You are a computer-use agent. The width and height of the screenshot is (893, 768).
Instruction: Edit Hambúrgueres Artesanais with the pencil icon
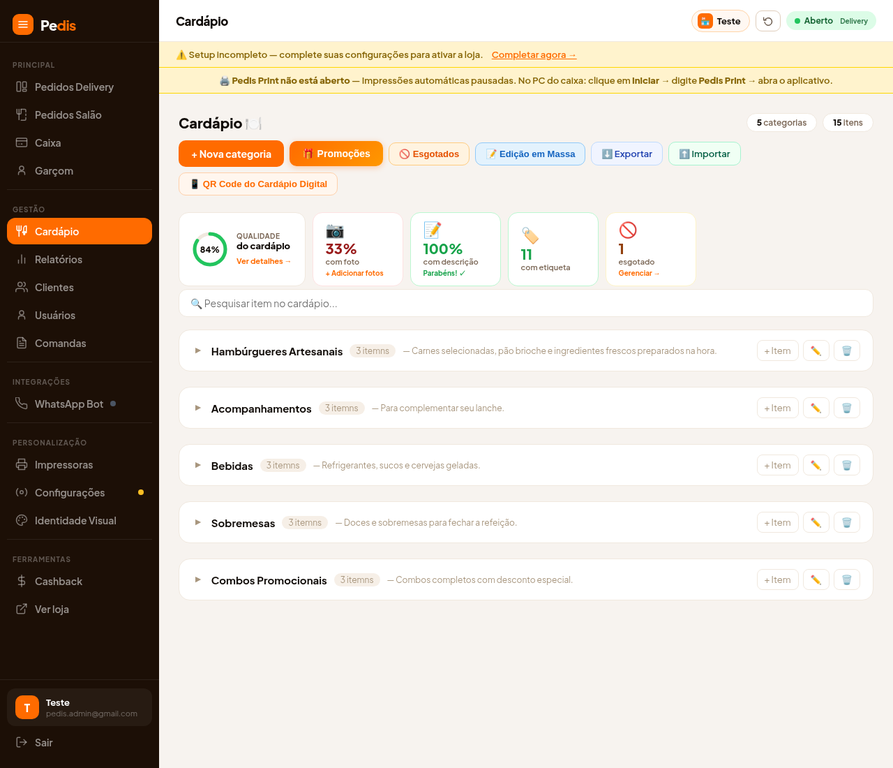pyautogui.click(x=816, y=351)
